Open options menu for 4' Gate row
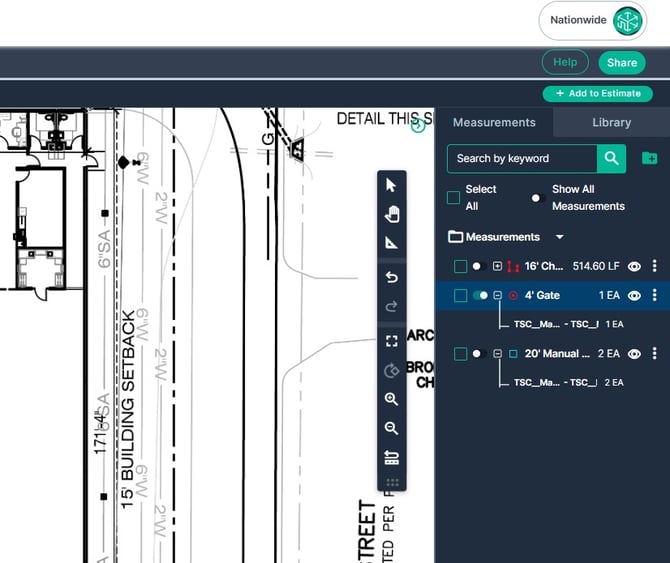 (654, 295)
